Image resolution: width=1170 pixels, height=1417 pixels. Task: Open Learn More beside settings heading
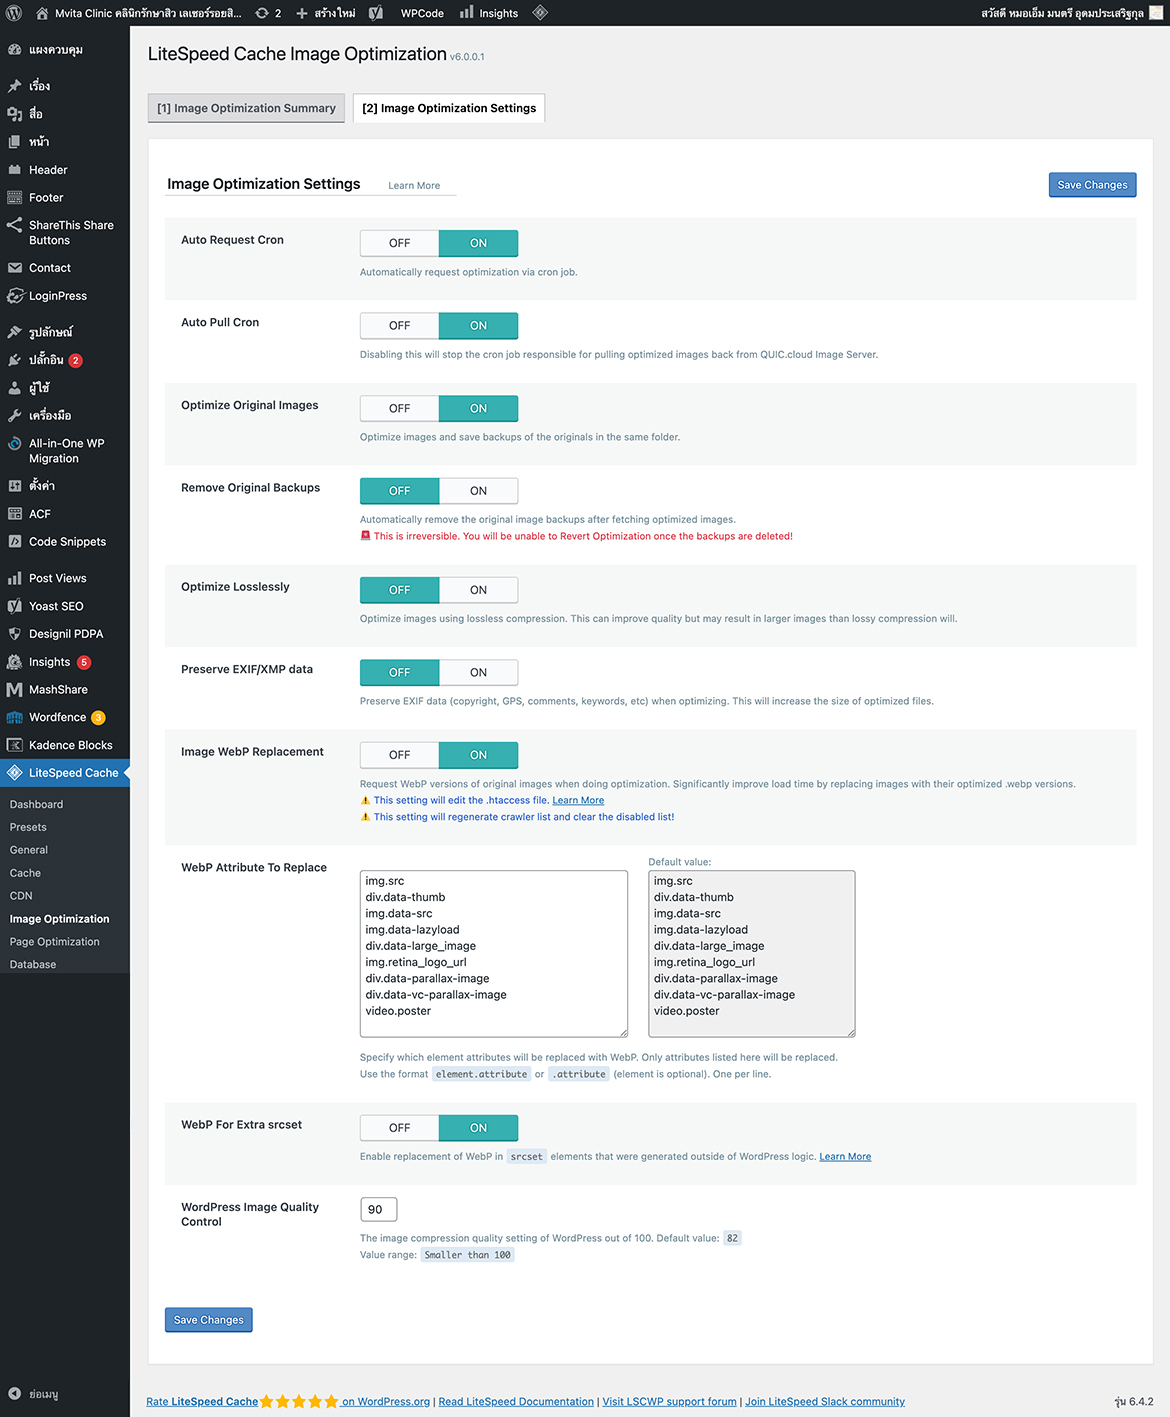coord(414,186)
